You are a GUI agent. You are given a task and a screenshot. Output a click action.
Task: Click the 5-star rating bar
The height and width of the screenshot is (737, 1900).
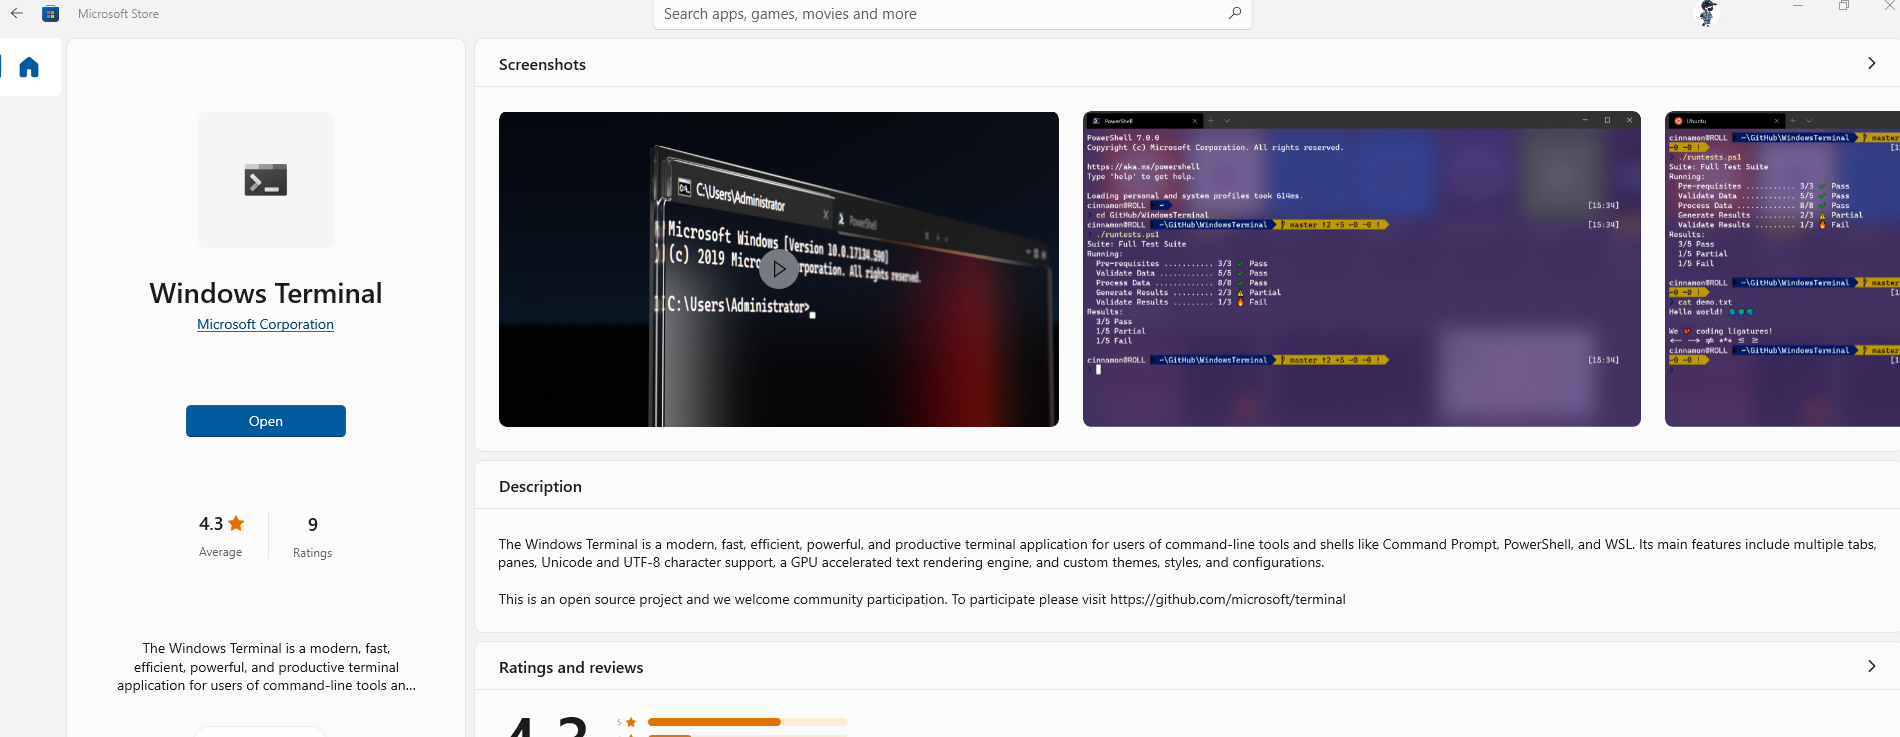[747, 722]
